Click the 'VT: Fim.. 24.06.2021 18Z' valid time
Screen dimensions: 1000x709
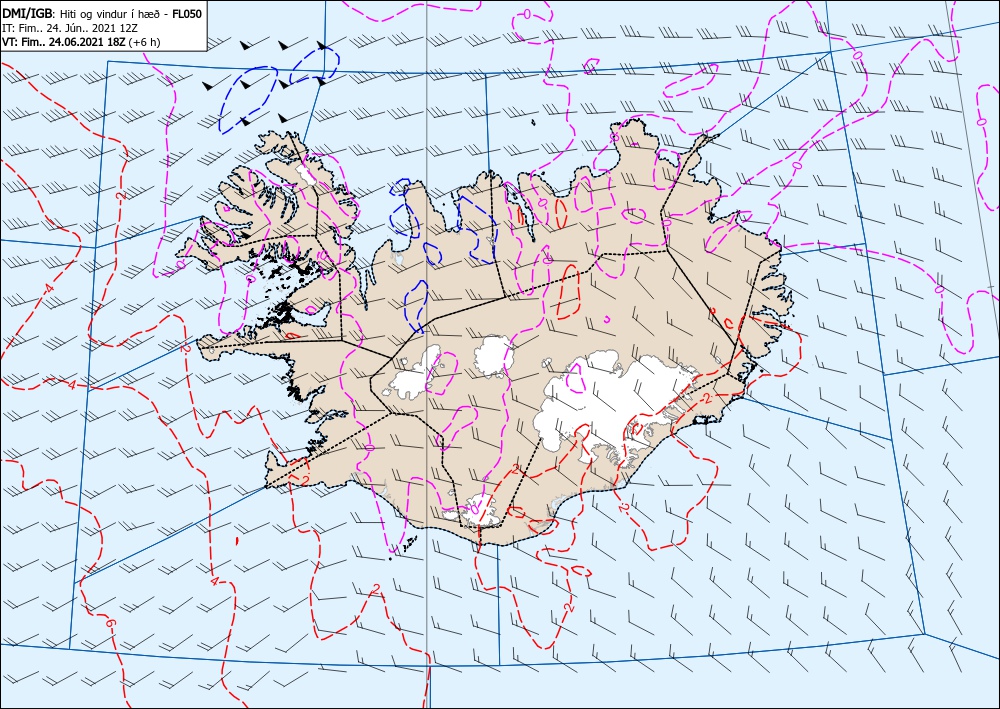64,42
